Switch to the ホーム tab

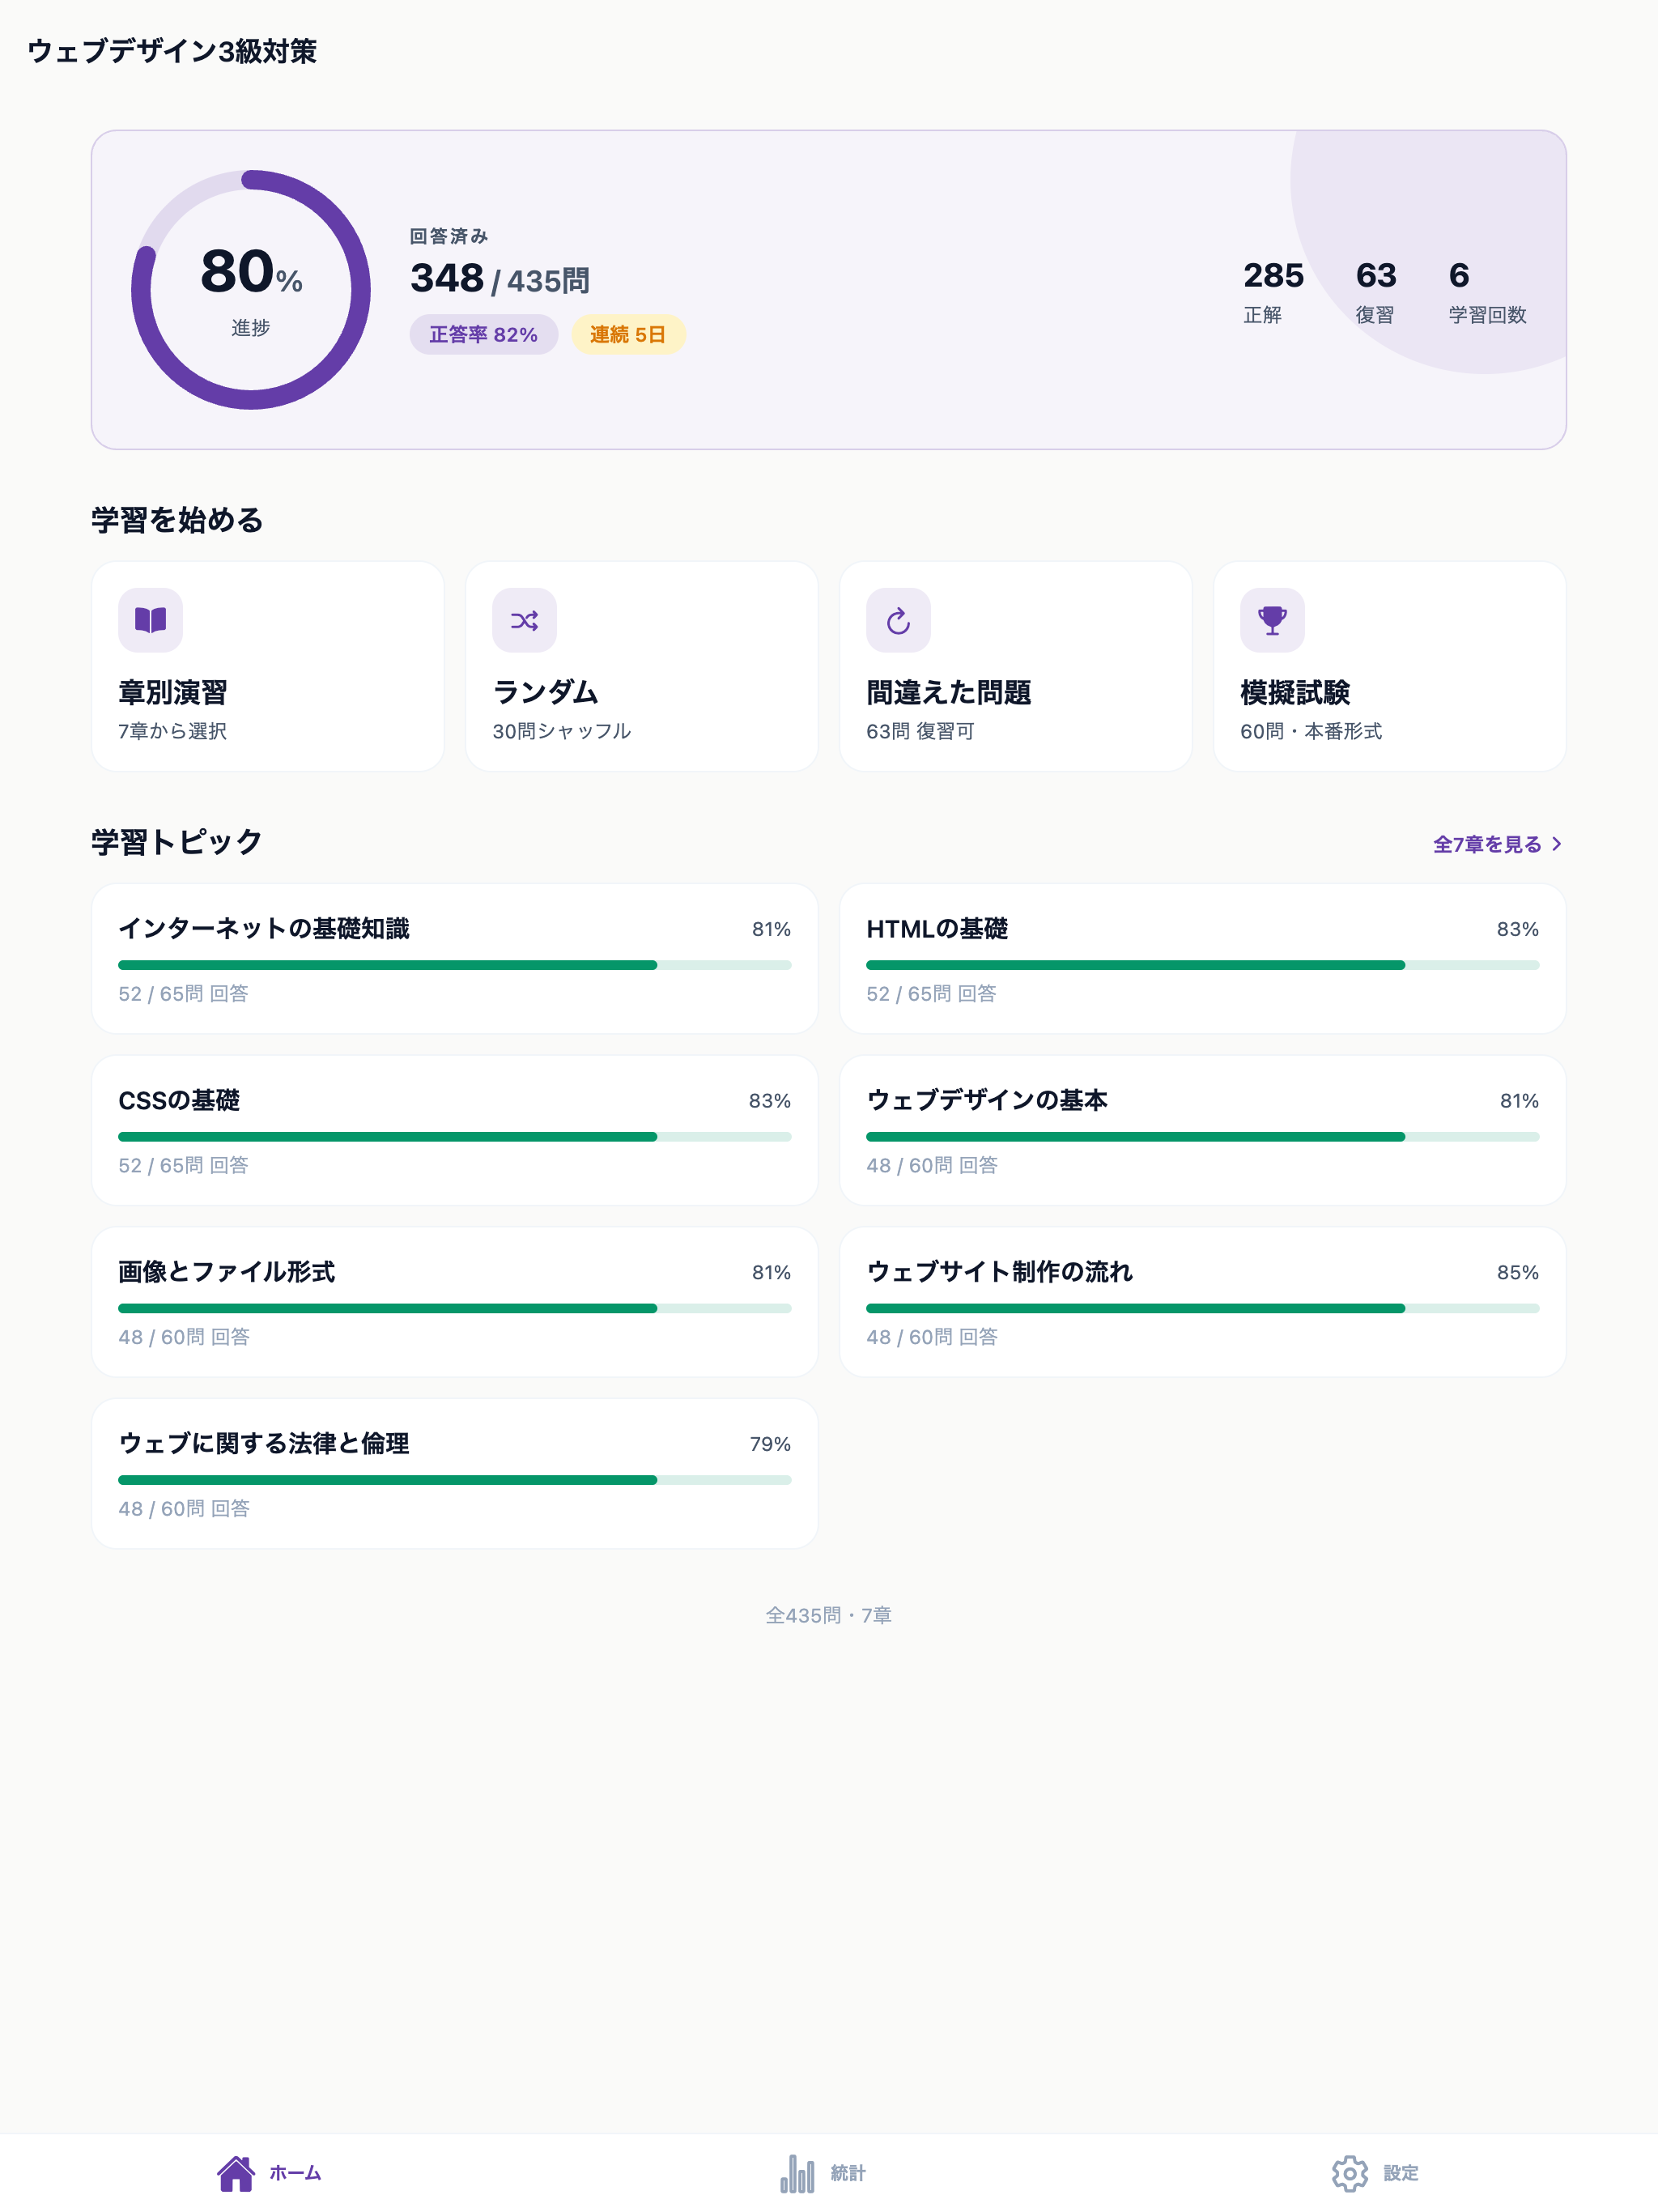pos(269,2172)
